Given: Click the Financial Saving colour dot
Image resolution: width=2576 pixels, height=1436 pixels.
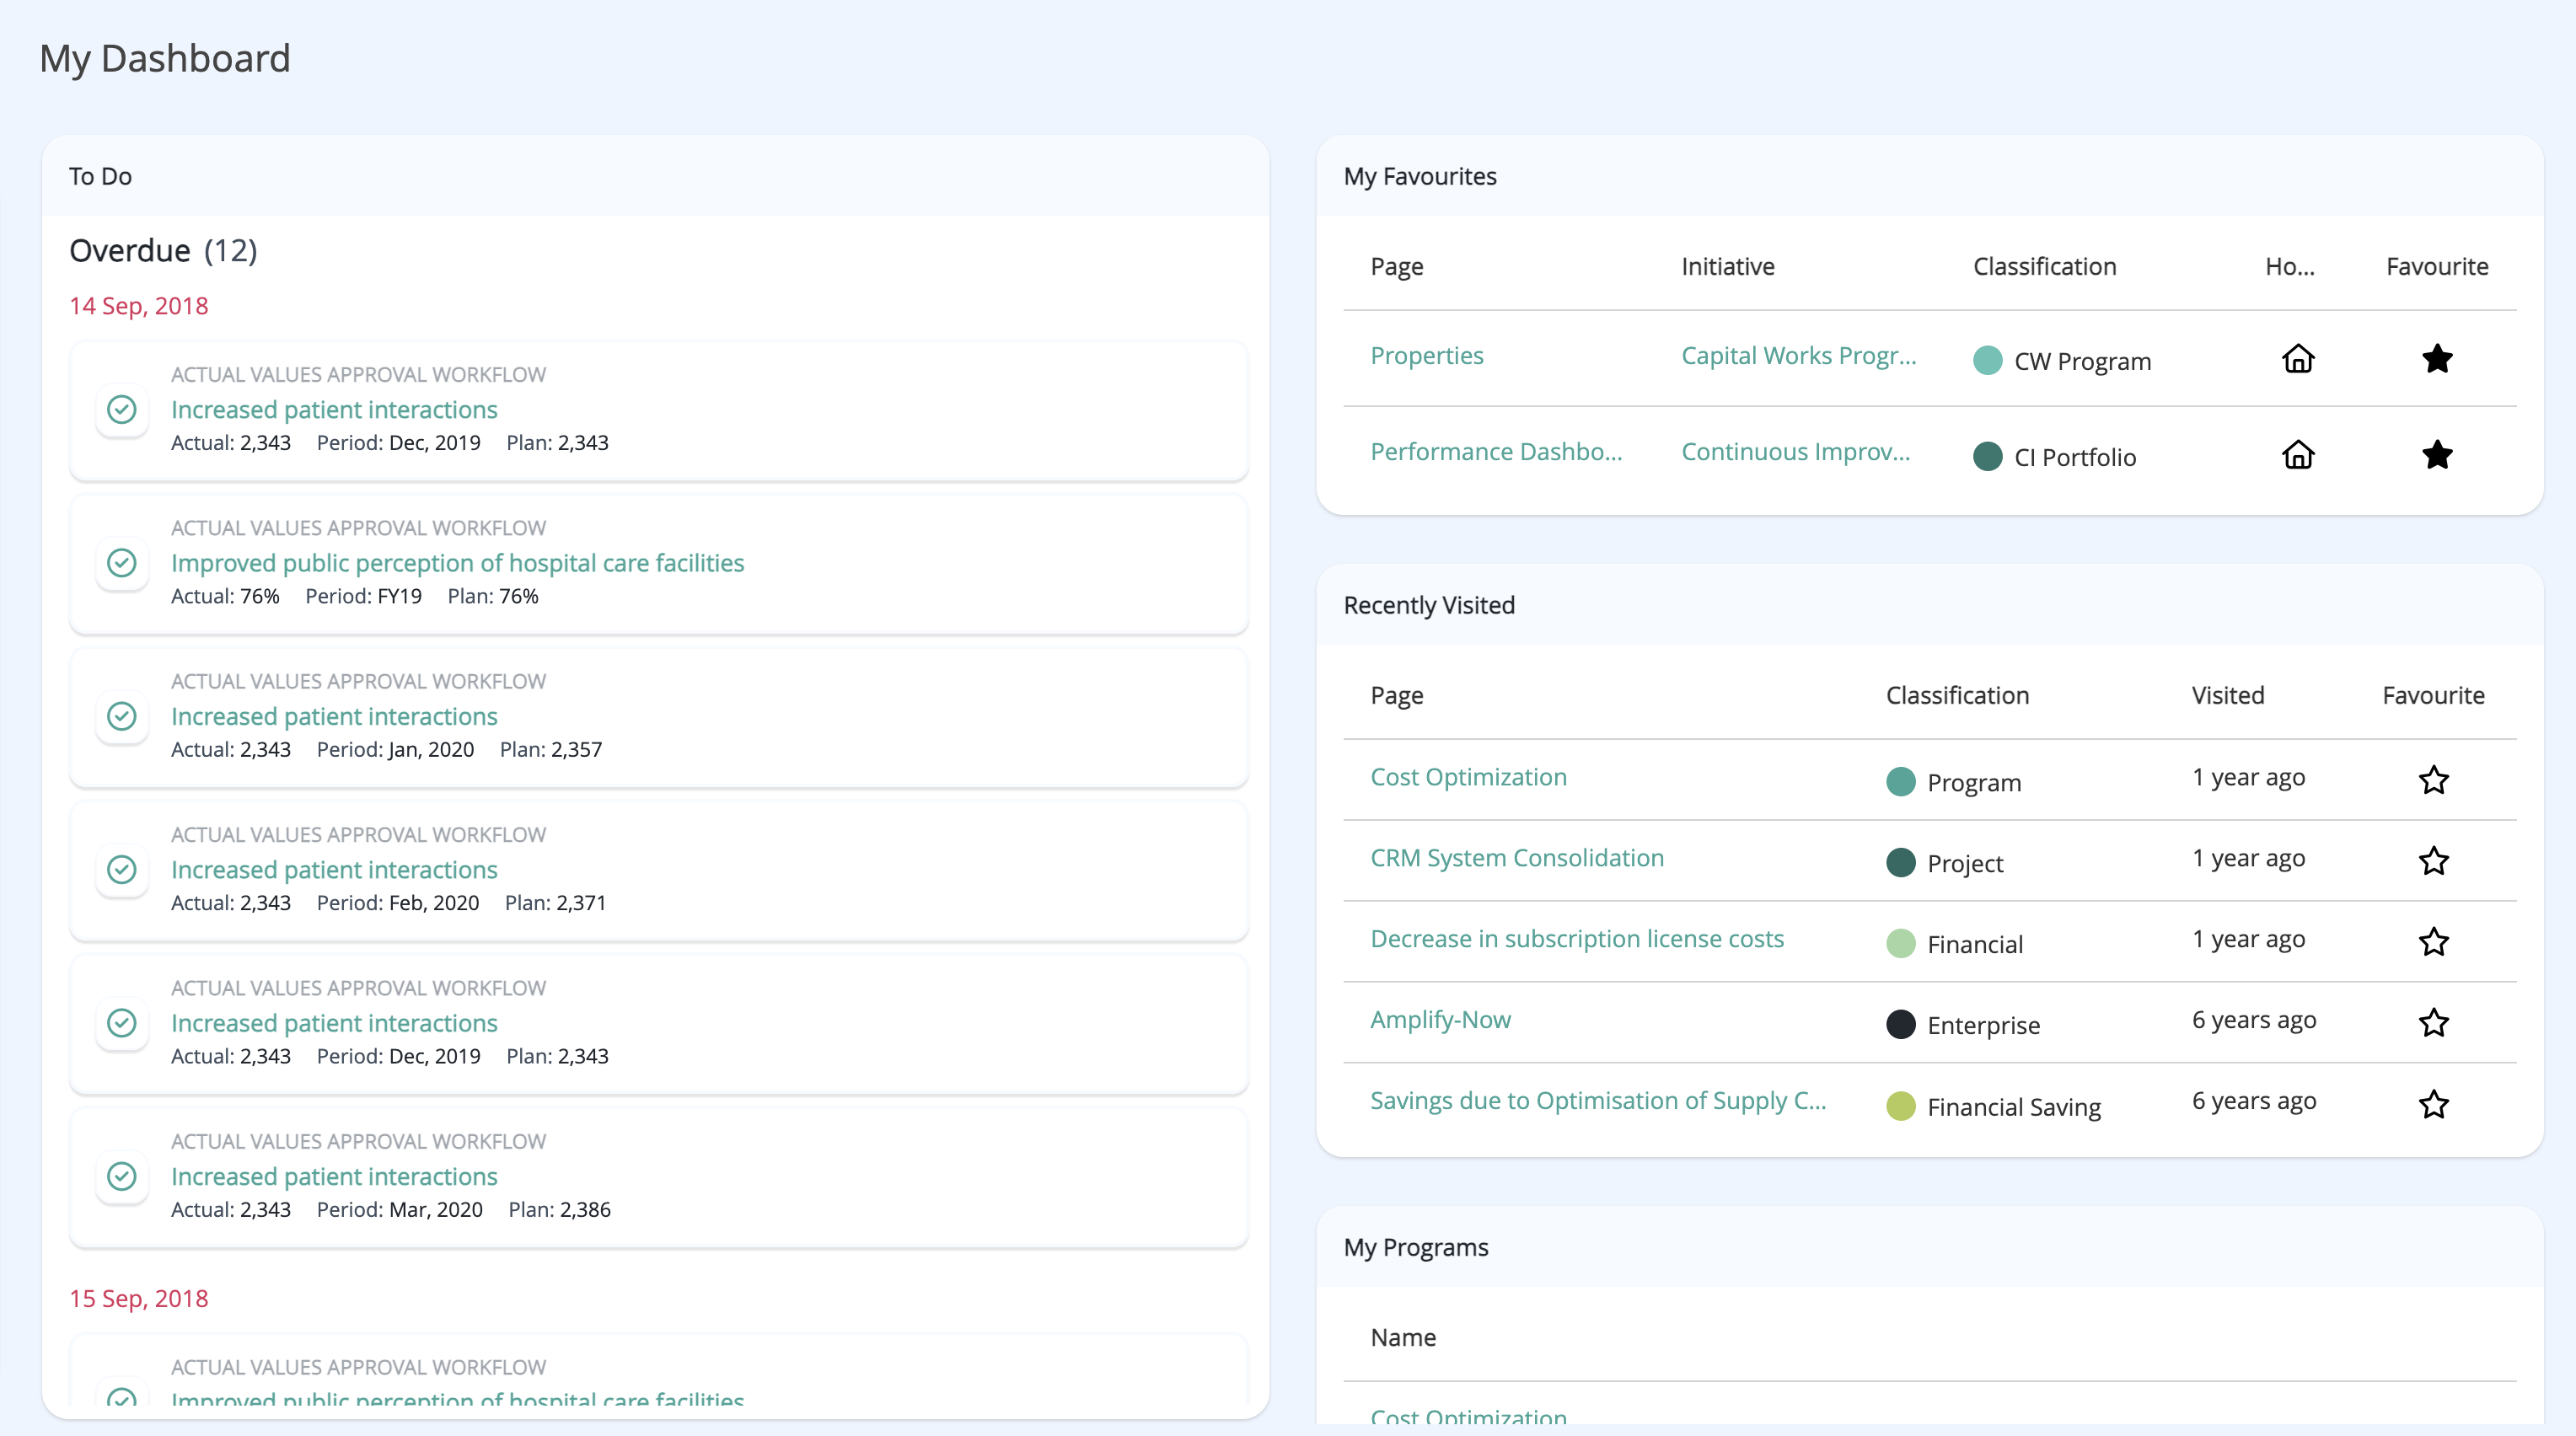Looking at the screenshot, I should click(1900, 1106).
